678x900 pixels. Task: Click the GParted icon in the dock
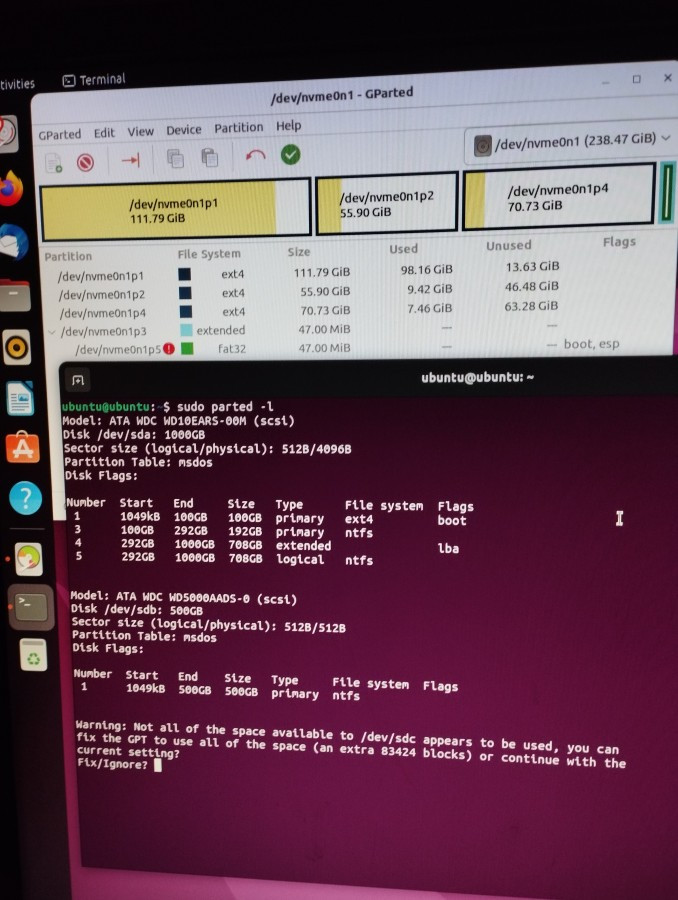(29, 558)
